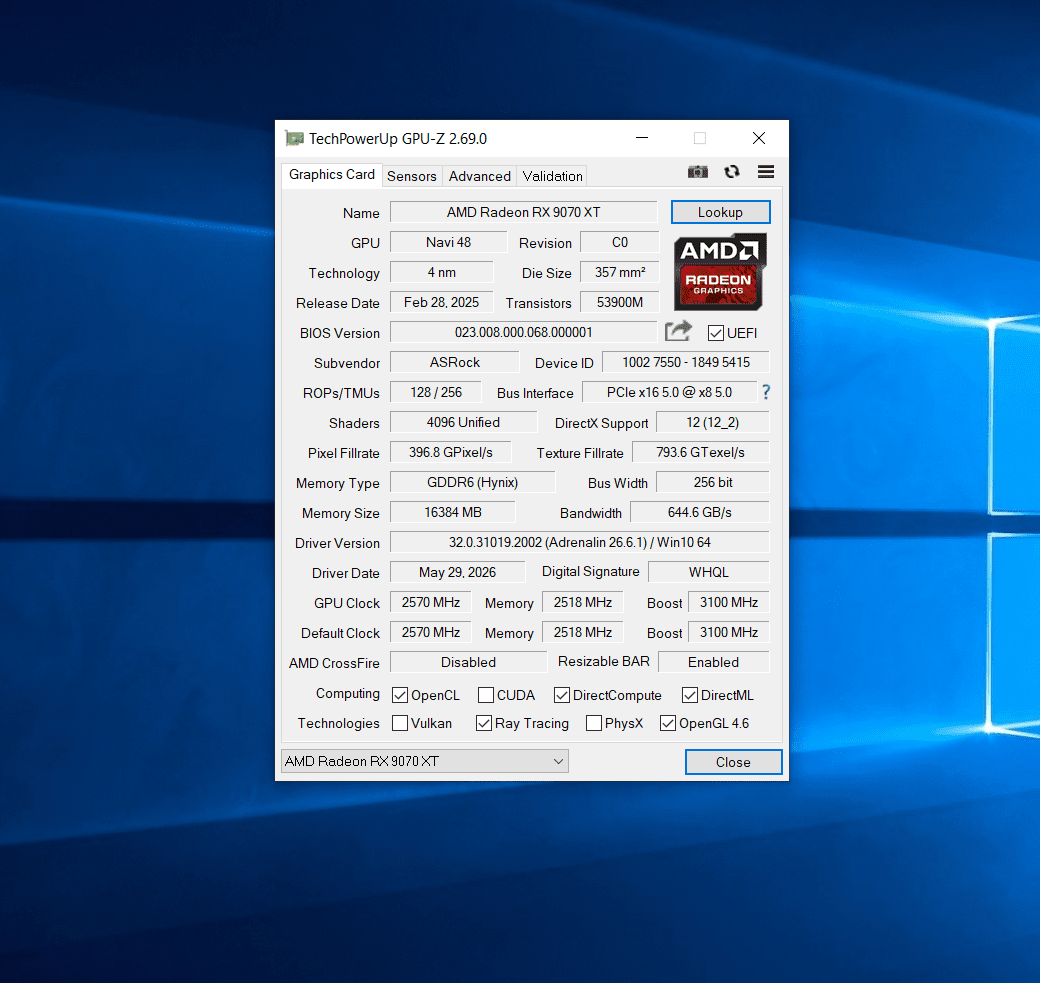
Task: Click the refresh icon in GPU-Z
Action: (x=732, y=172)
